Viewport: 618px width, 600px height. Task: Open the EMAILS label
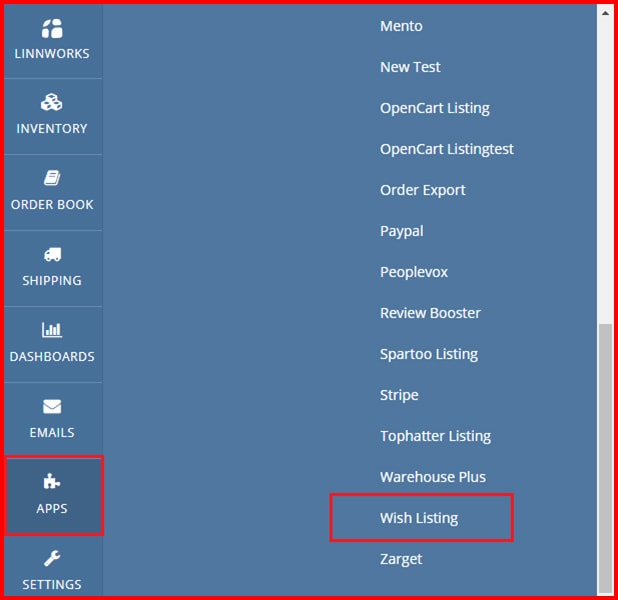(x=52, y=433)
